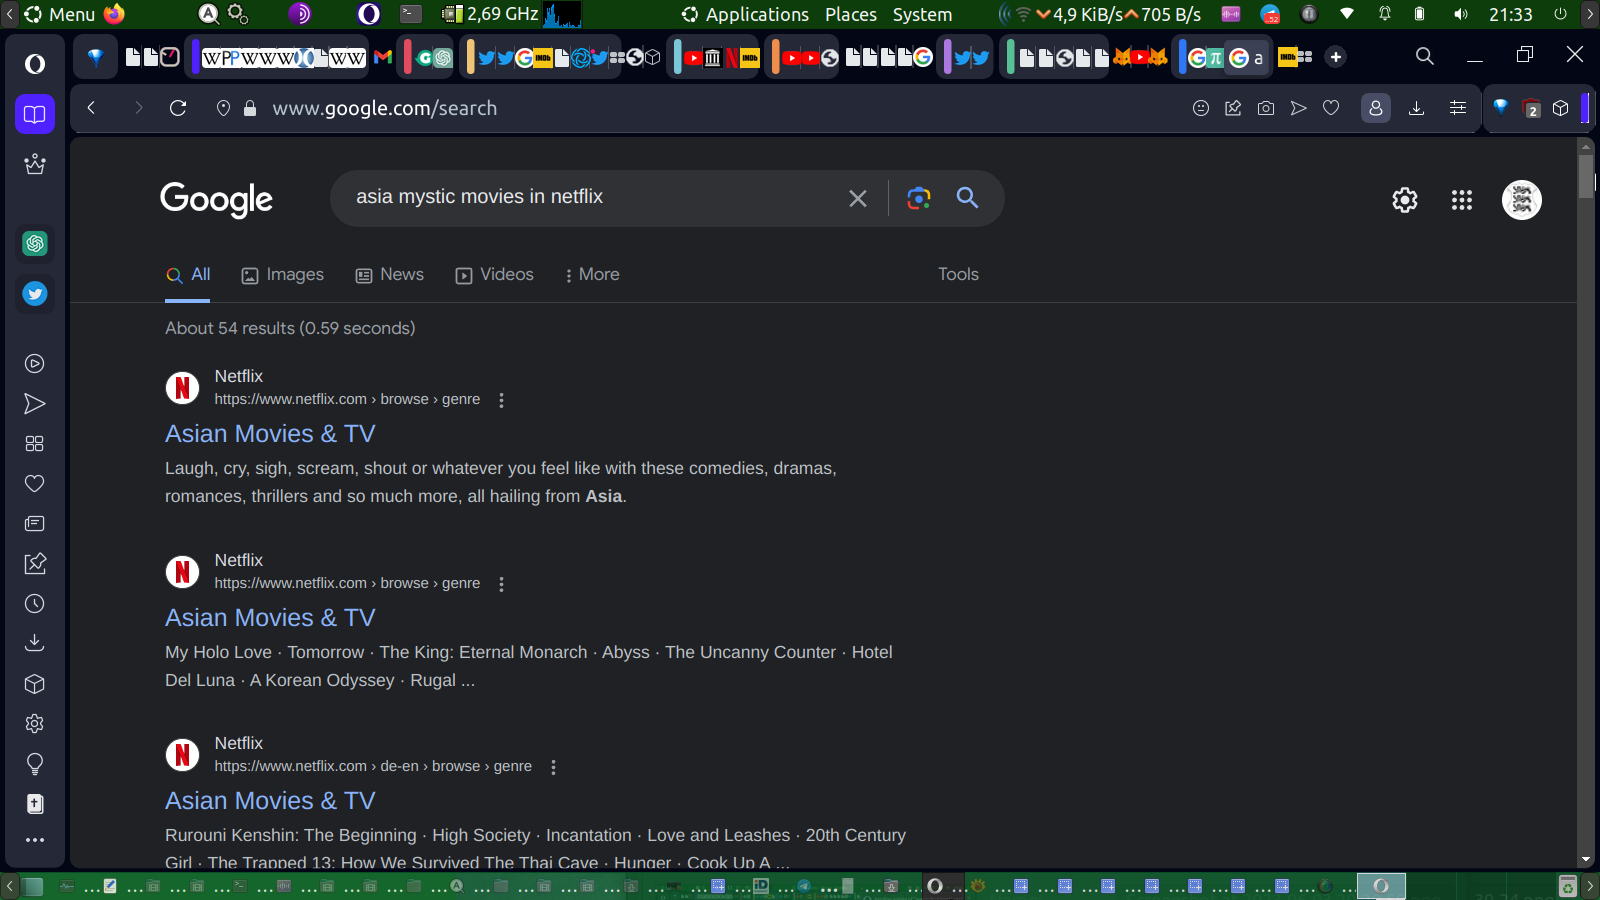Switch to Videos results tab
This screenshot has width=1600, height=900.
click(495, 275)
